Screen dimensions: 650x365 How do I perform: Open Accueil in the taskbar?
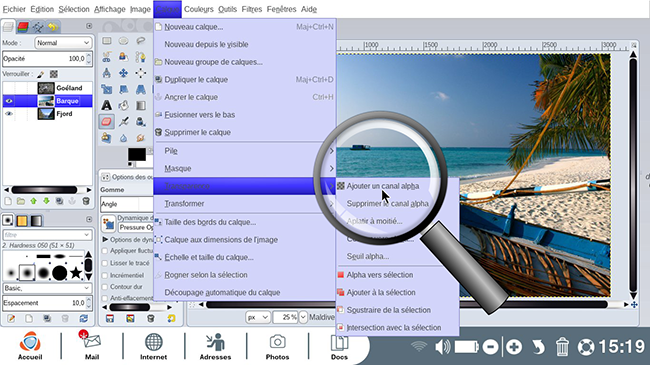[x=30, y=346]
